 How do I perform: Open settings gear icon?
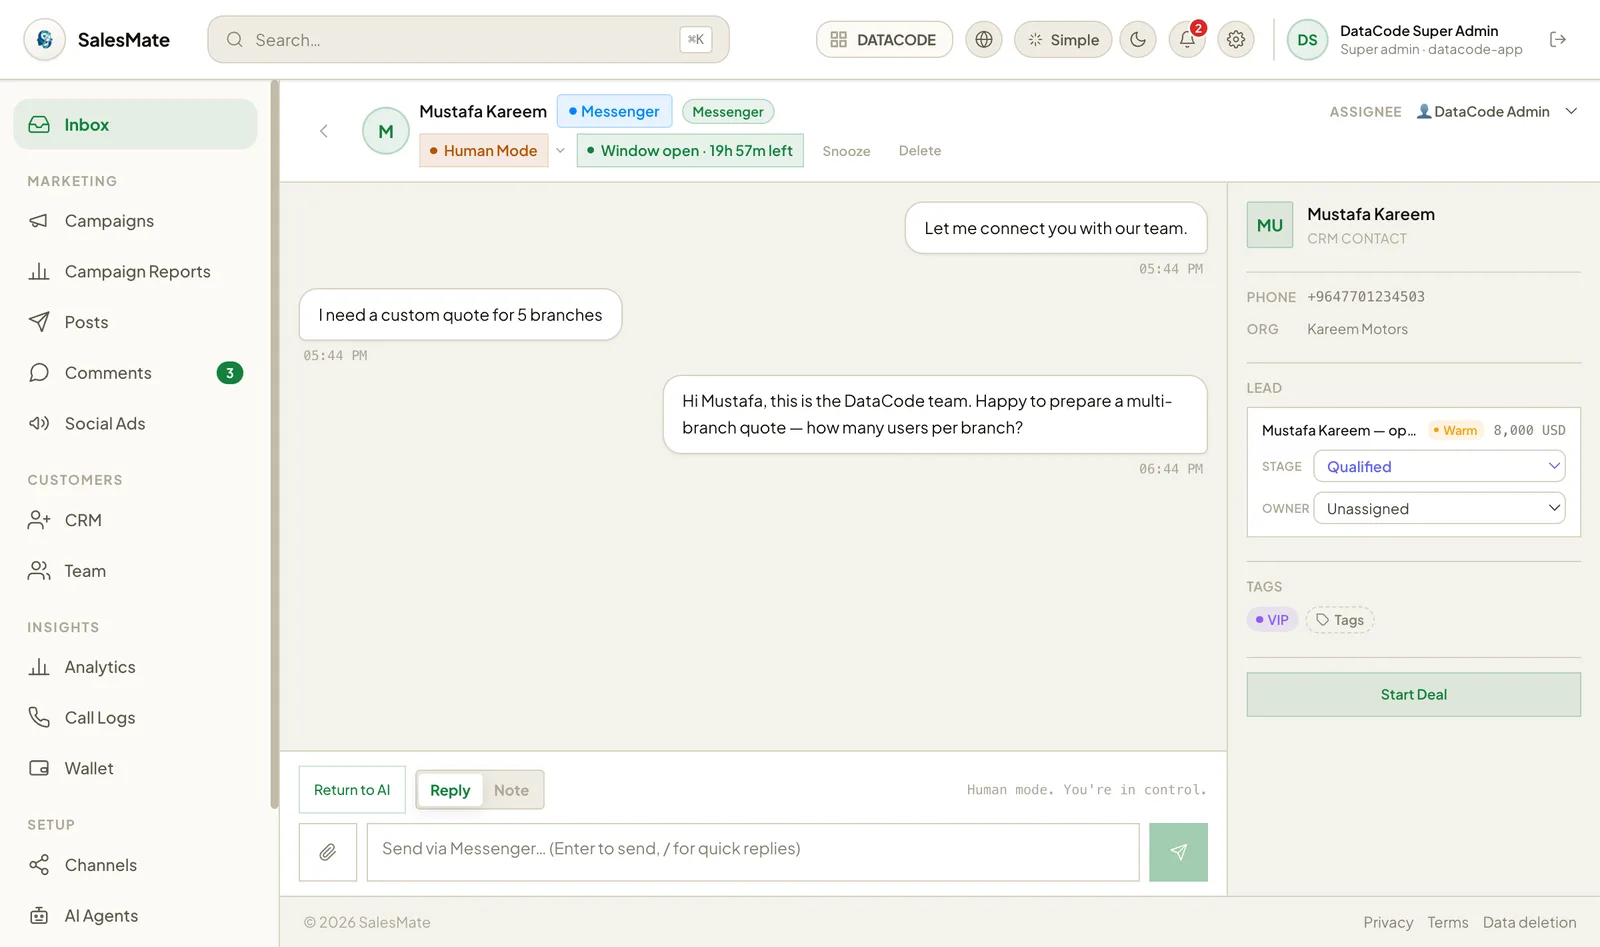pyautogui.click(x=1236, y=40)
